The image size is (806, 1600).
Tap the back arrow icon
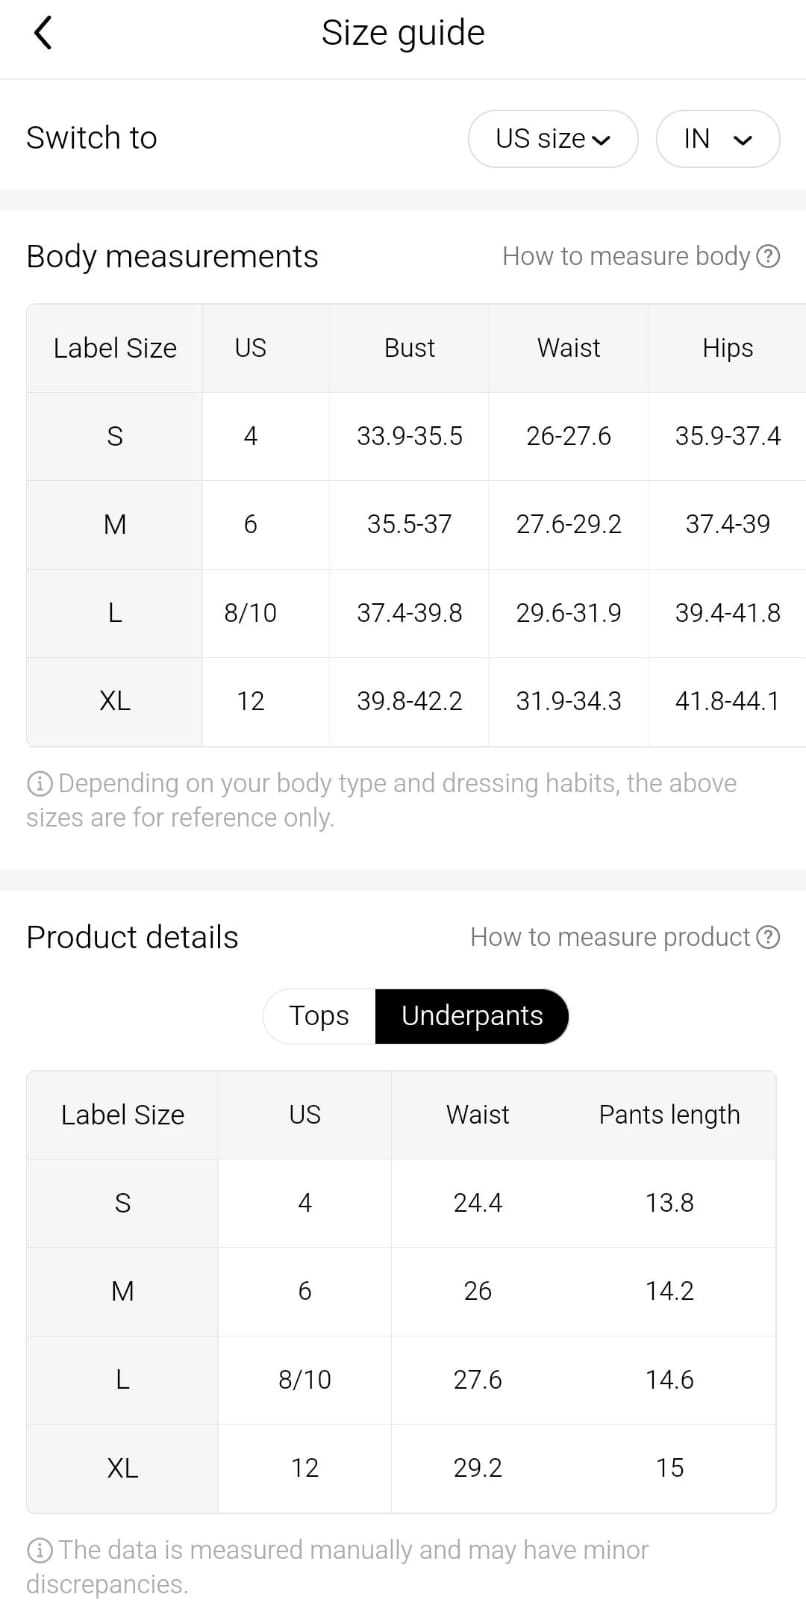click(42, 33)
